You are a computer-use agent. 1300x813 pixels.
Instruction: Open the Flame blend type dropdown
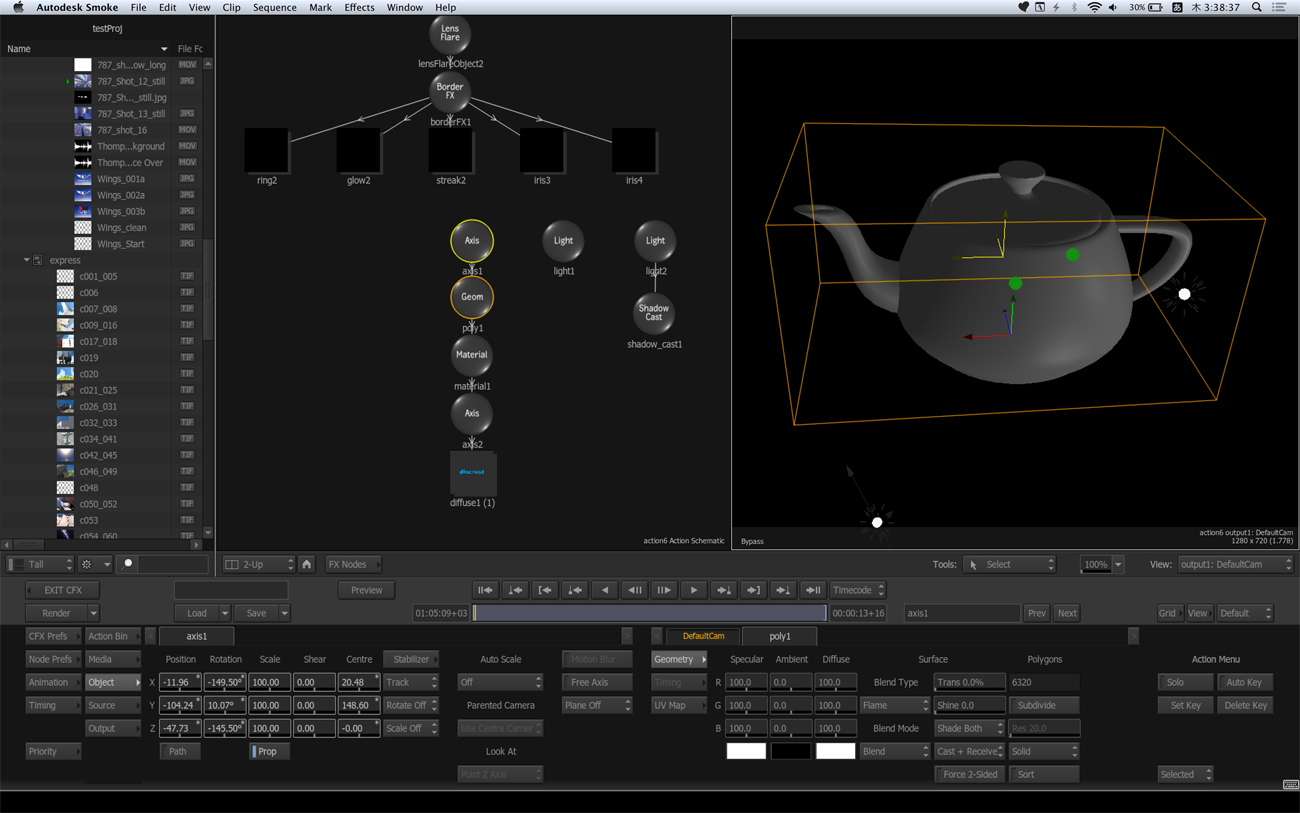click(894, 705)
